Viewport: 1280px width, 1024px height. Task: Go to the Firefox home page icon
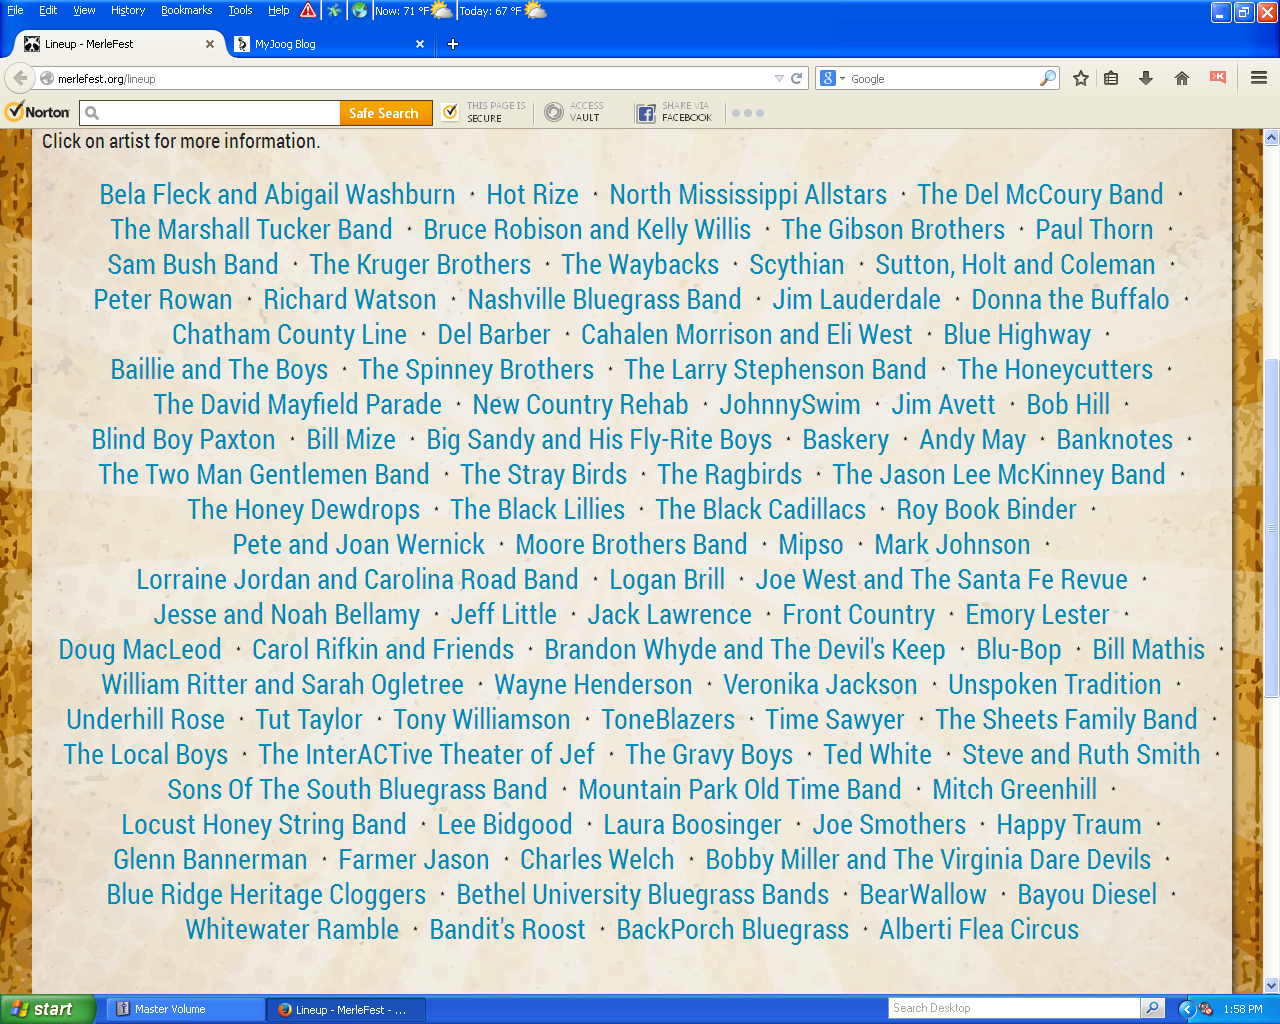pyautogui.click(x=1182, y=78)
